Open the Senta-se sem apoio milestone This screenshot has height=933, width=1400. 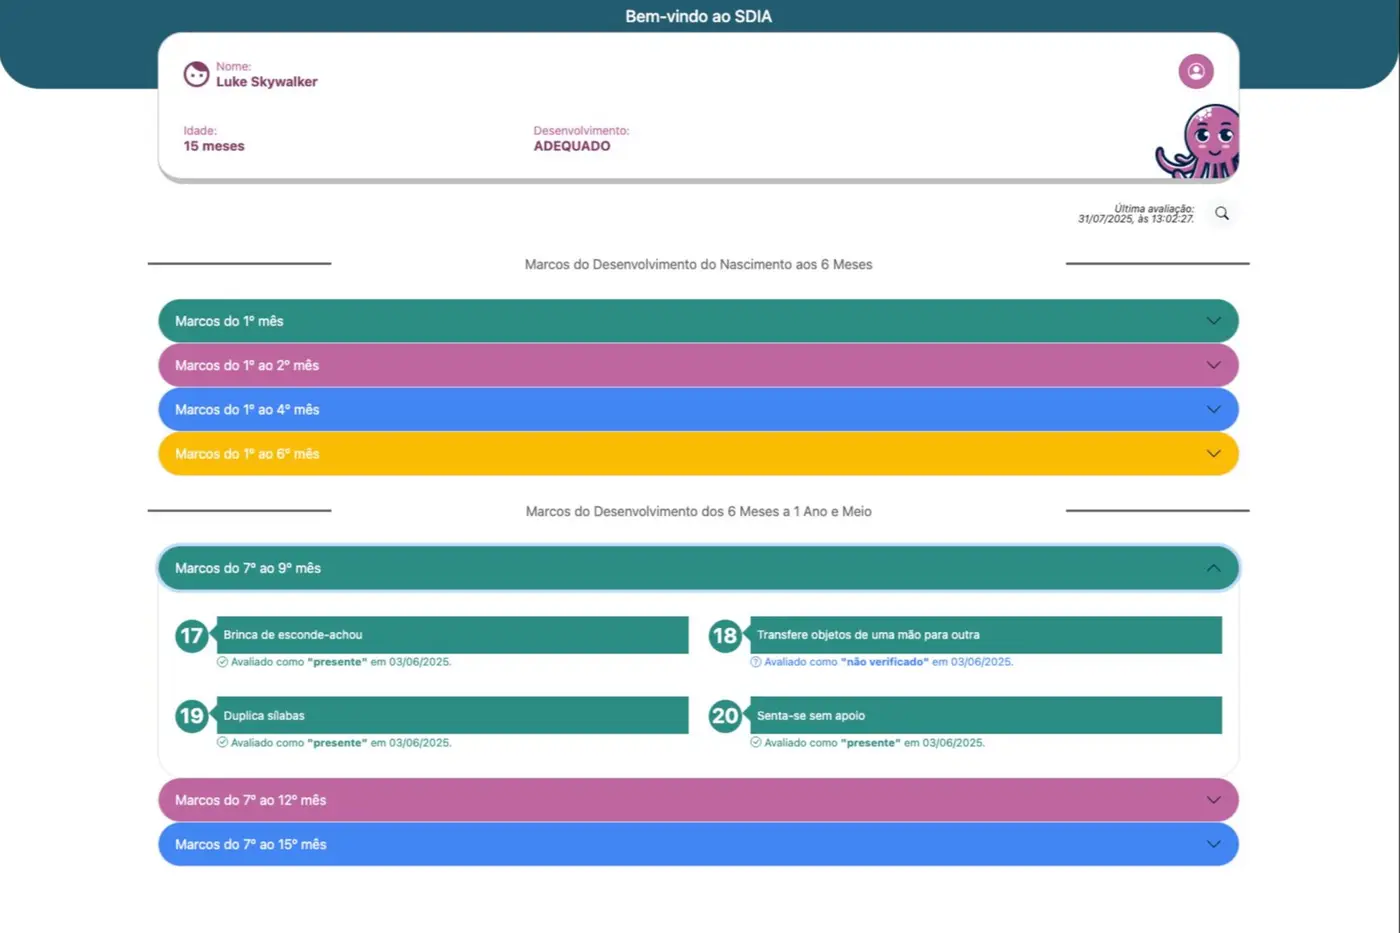(985, 716)
